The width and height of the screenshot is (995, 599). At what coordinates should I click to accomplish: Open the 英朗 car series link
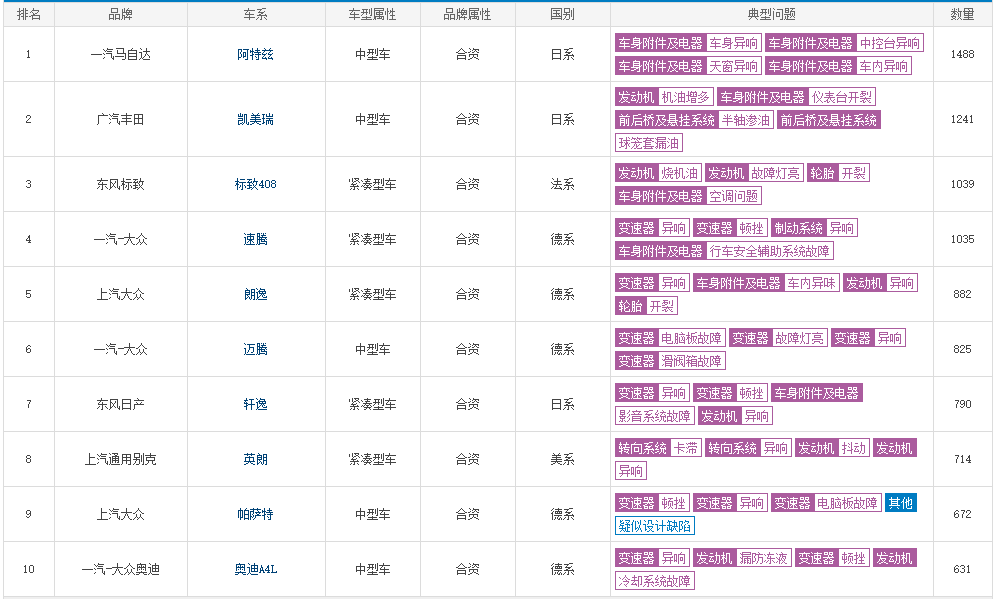pos(254,458)
